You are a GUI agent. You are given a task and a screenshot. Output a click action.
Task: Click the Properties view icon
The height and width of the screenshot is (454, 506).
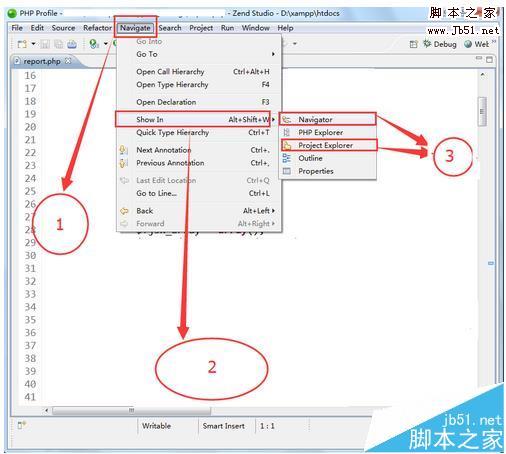pos(287,171)
